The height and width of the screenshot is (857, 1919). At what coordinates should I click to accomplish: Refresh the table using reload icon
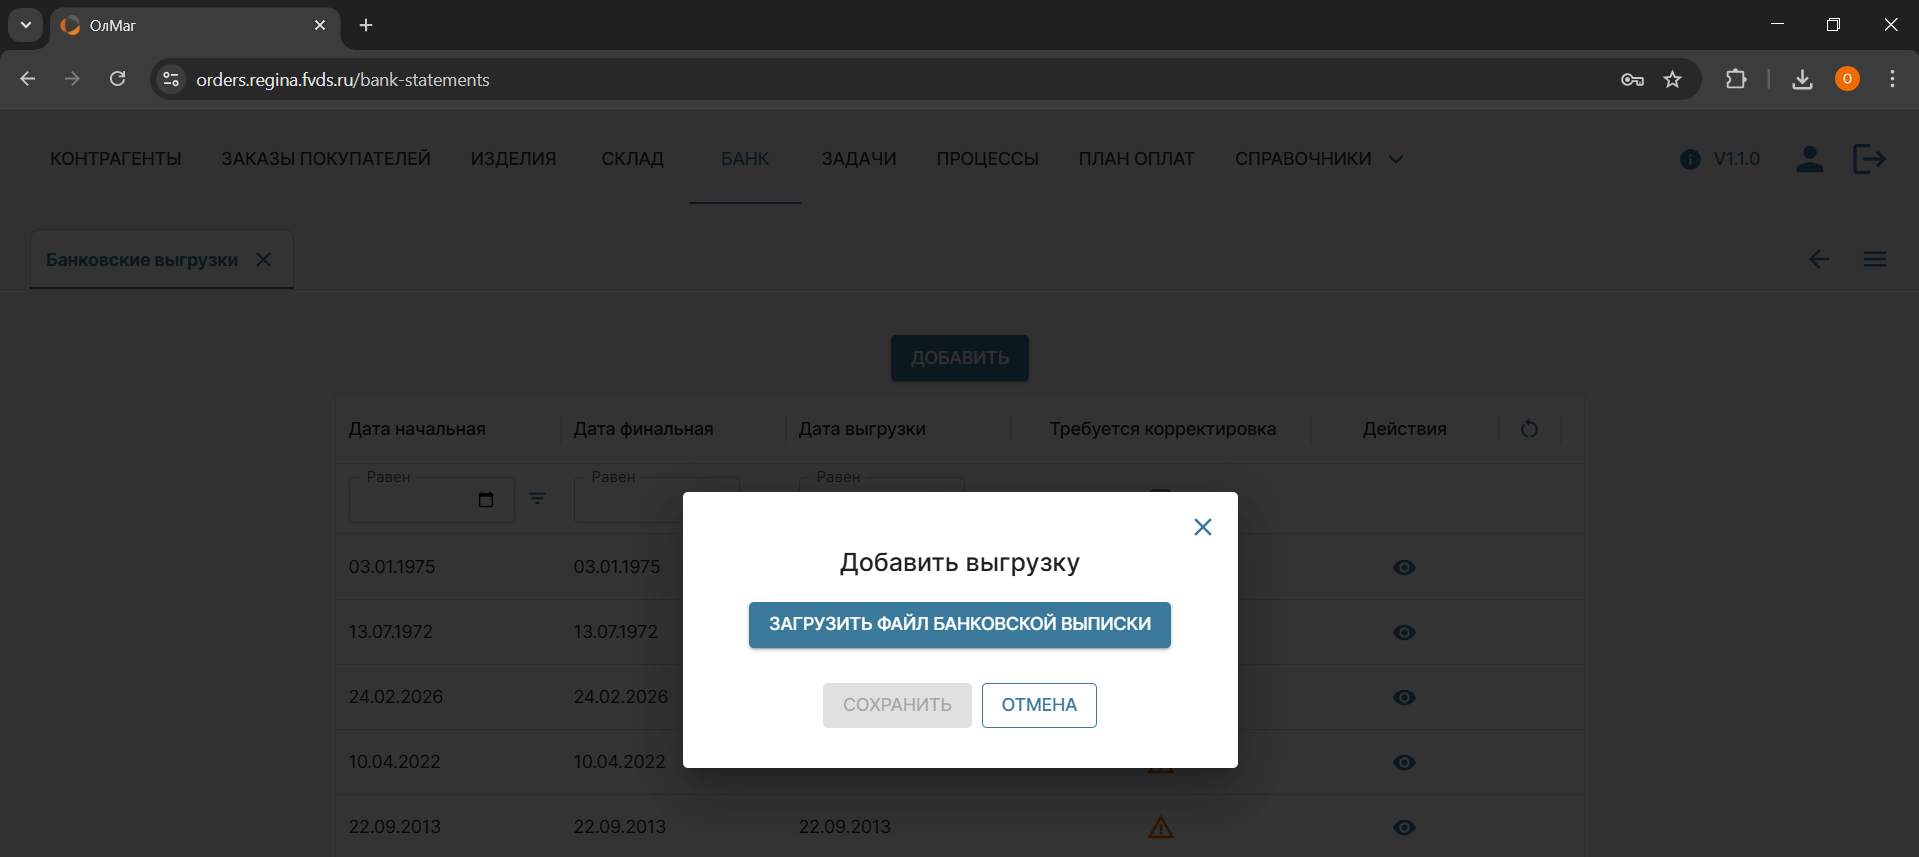tap(1529, 429)
